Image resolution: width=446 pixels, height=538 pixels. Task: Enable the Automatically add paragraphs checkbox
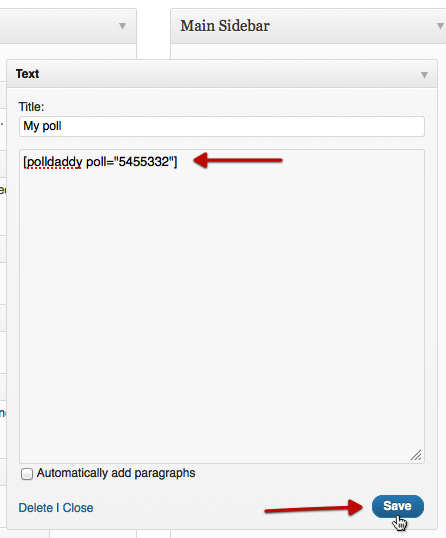[27, 474]
